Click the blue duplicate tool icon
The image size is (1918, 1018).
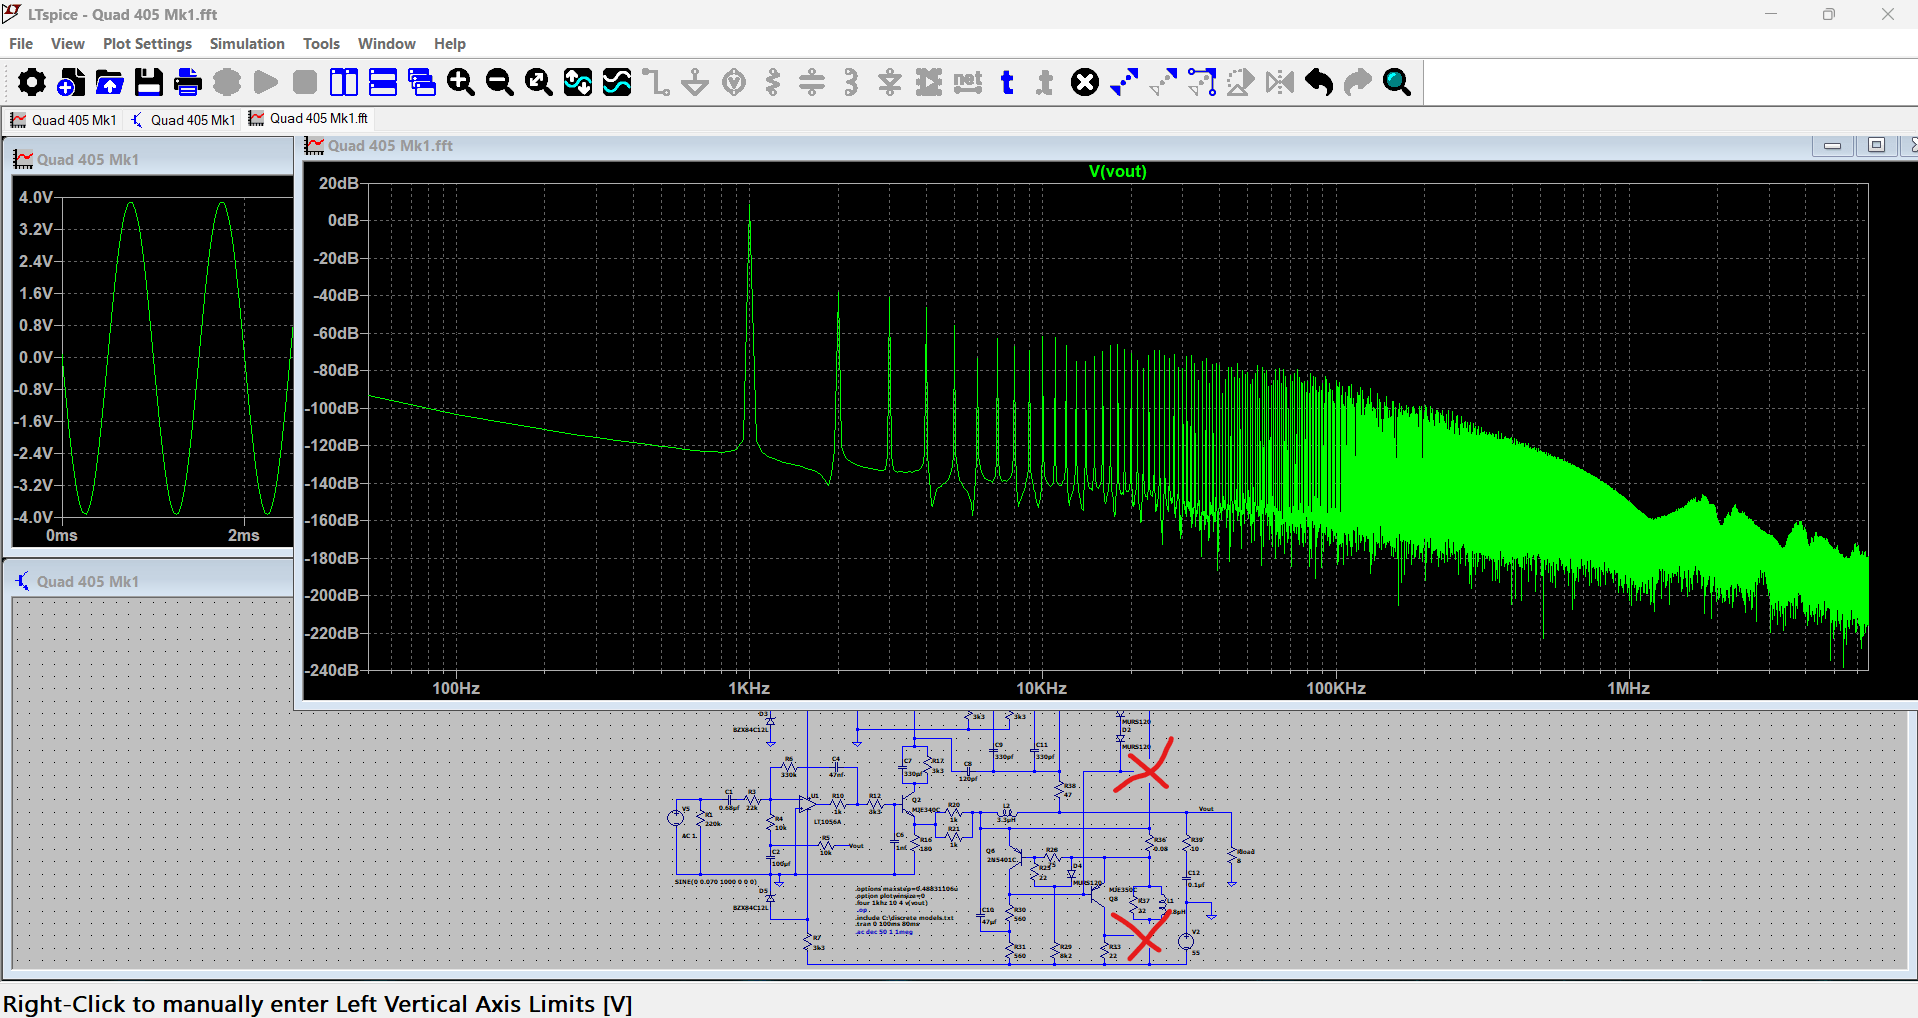tap(1124, 82)
